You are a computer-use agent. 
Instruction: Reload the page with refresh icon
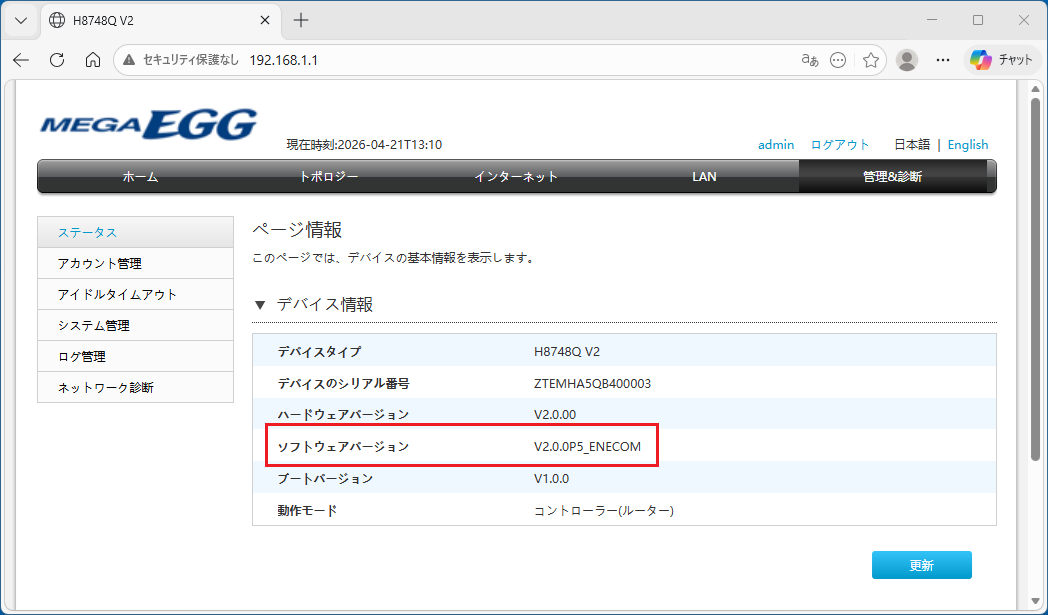pos(57,60)
